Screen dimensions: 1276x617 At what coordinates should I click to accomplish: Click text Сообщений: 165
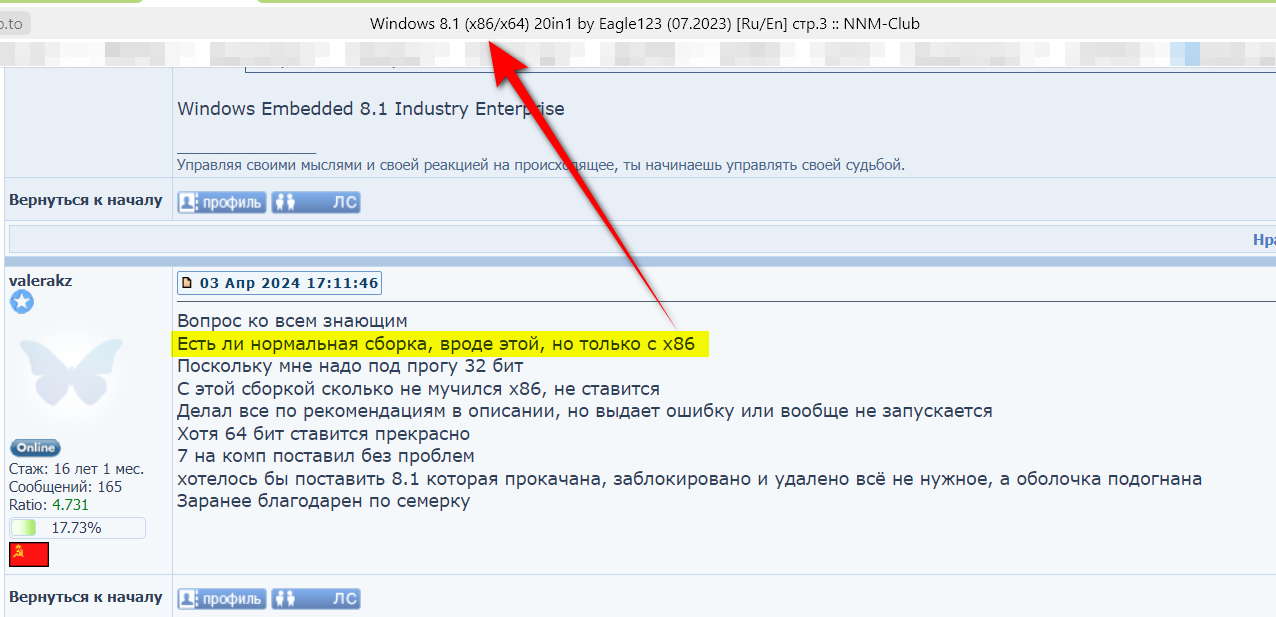pyautogui.click(x=65, y=487)
